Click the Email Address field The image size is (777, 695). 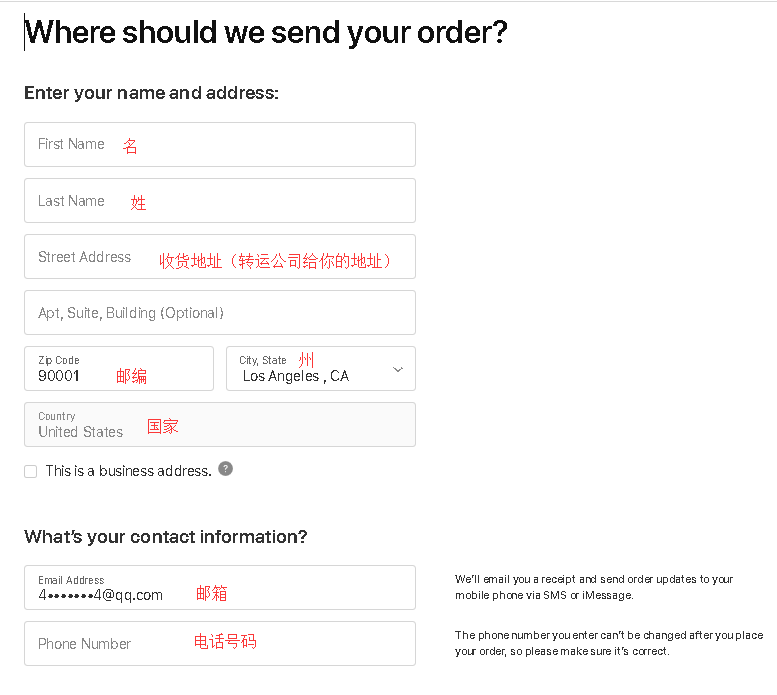pyautogui.click(x=219, y=587)
